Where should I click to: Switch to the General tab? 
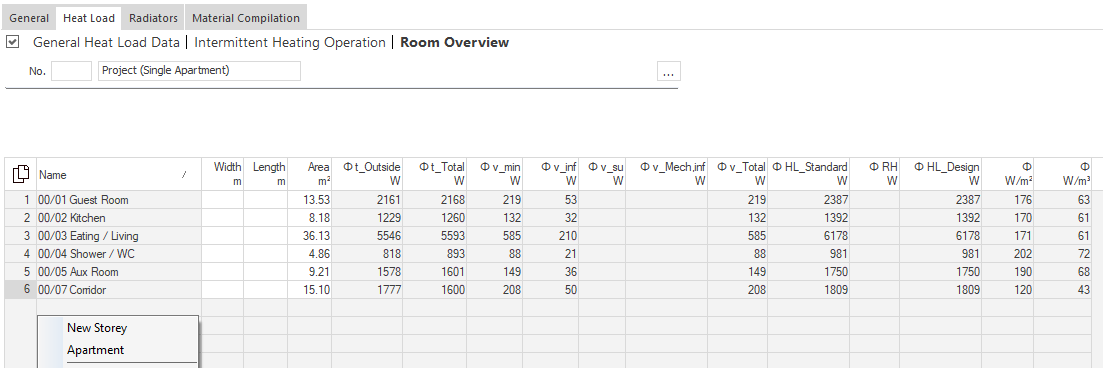pos(29,18)
